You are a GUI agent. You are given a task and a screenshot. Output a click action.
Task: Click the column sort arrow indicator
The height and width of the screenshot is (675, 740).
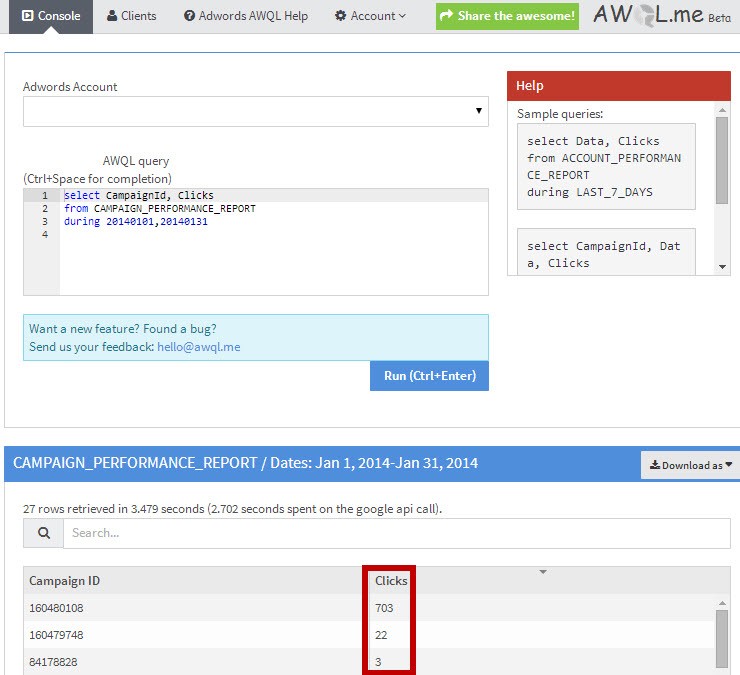pyautogui.click(x=543, y=572)
